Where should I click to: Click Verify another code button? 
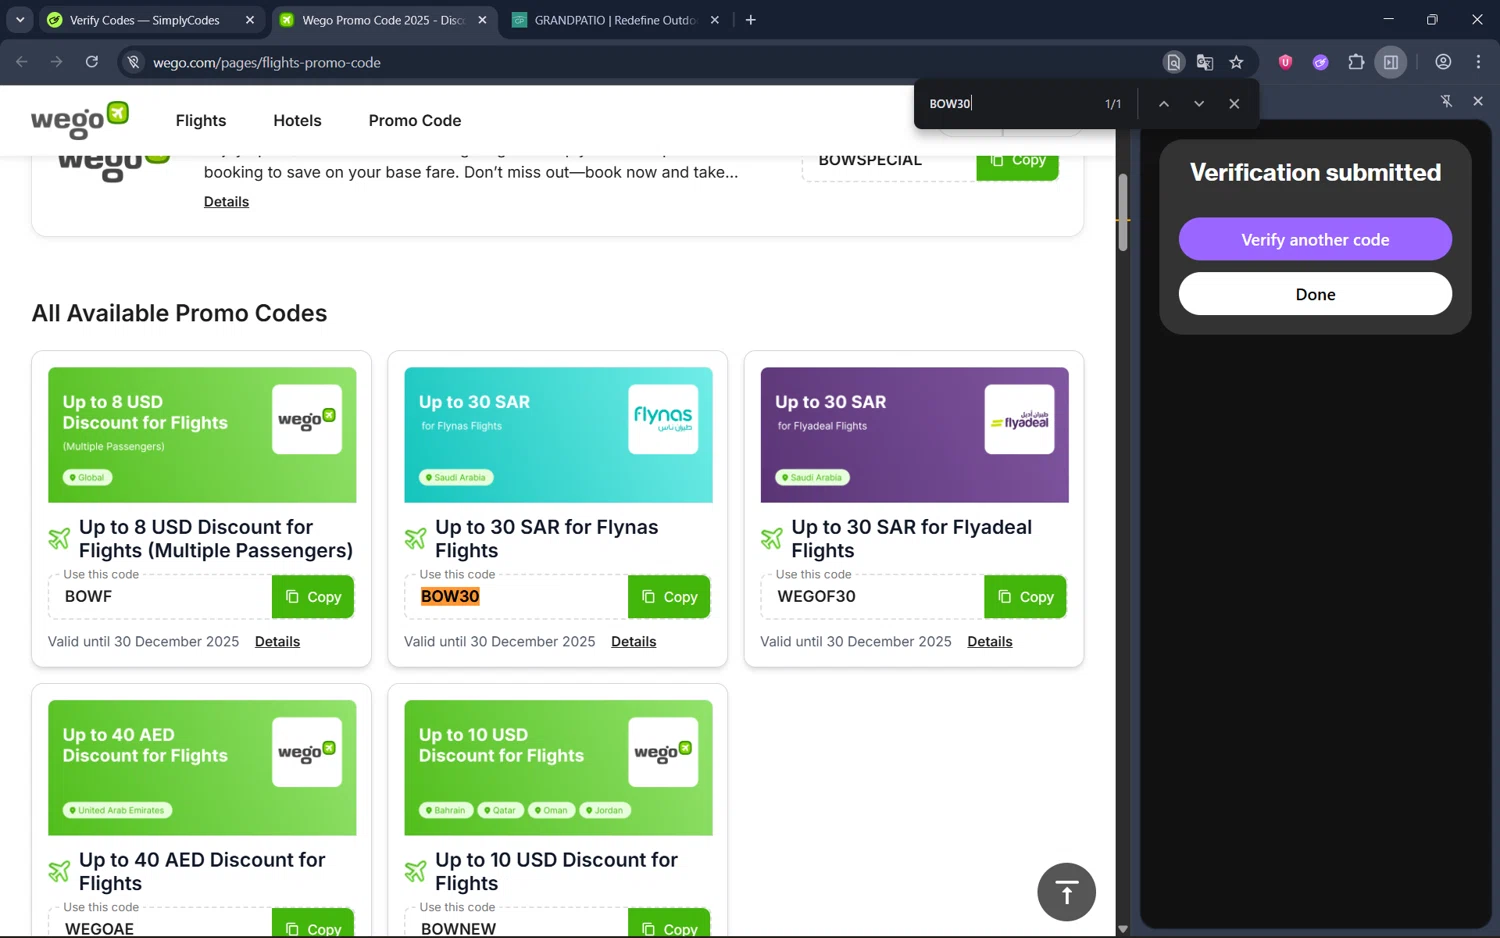coord(1315,240)
